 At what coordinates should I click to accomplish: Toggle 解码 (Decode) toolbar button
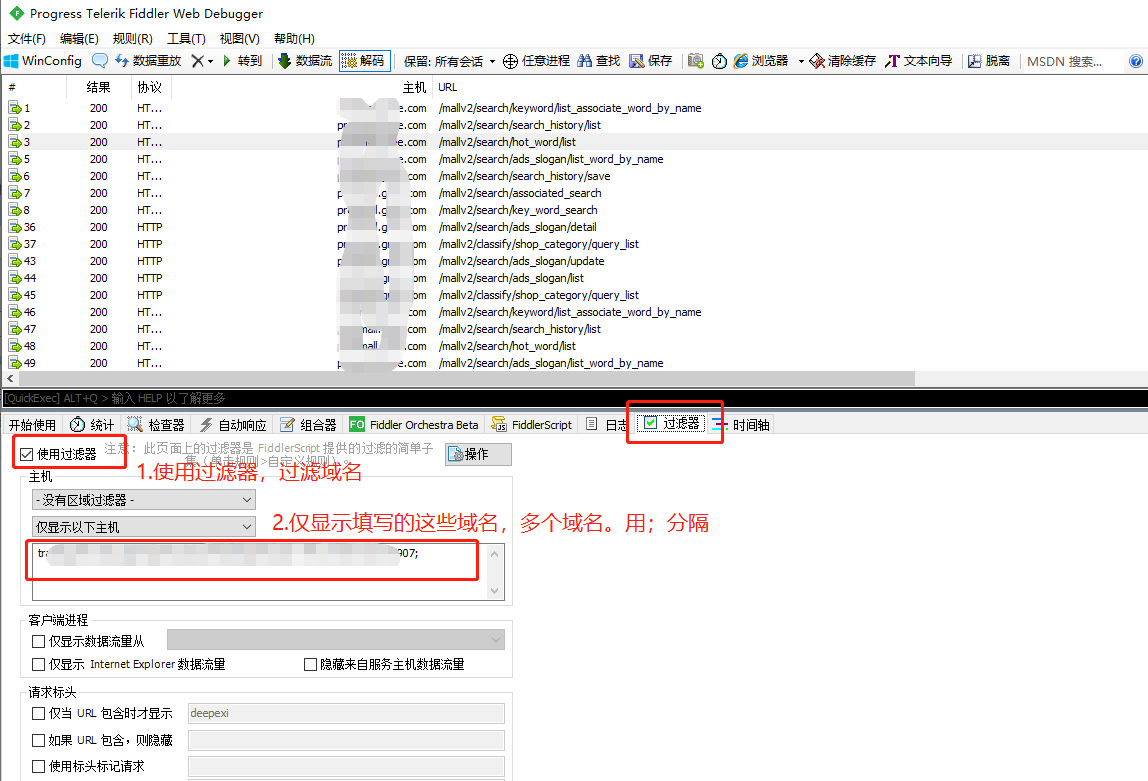click(x=365, y=61)
